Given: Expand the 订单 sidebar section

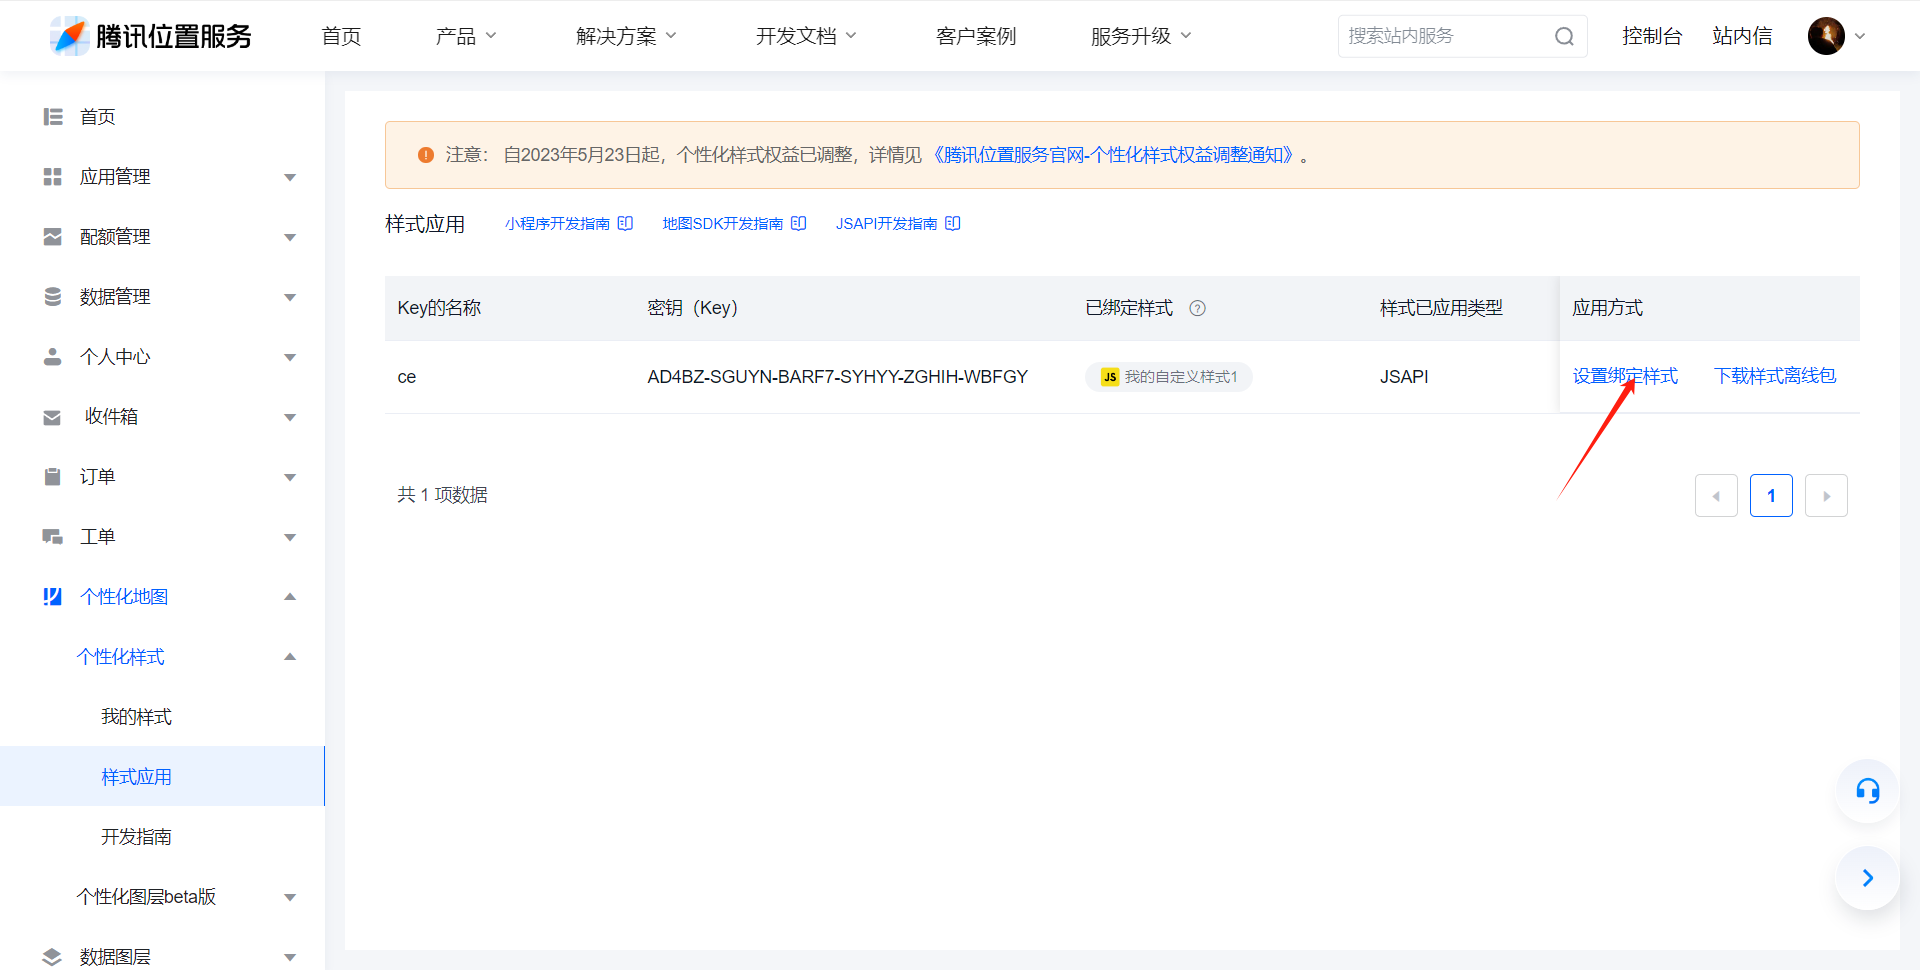Looking at the screenshot, I should [x=290, y=477].
